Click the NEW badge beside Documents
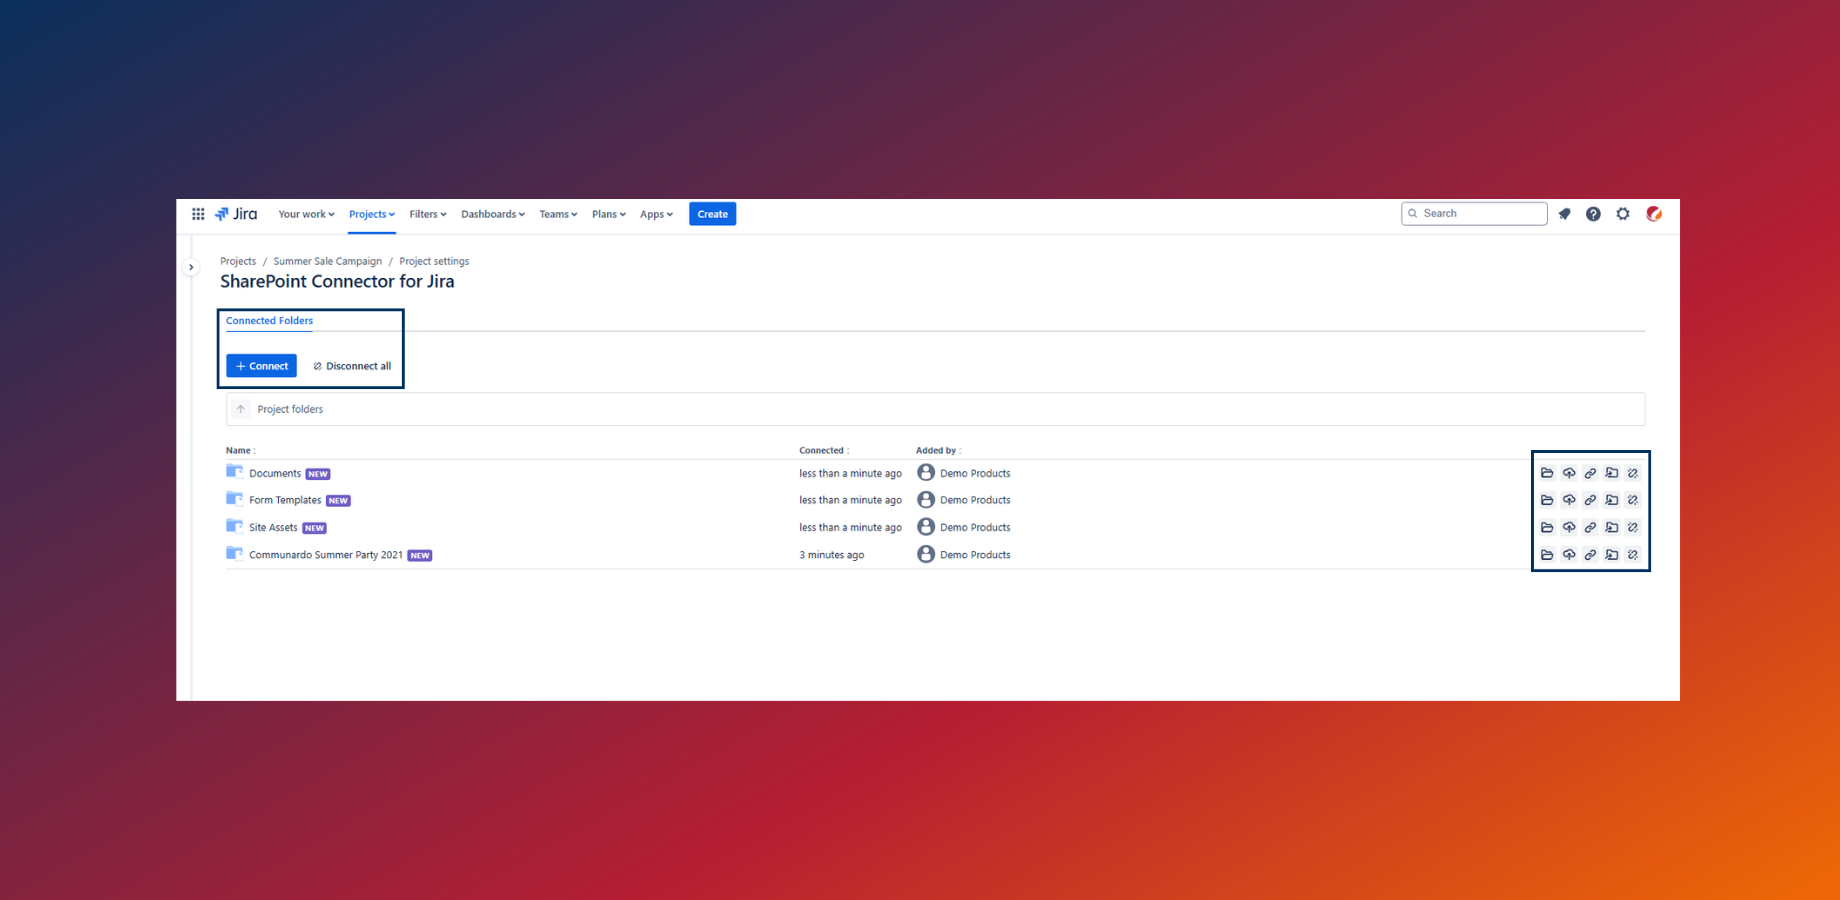This screenshot has width=1840, height=900. click(318, 474)
